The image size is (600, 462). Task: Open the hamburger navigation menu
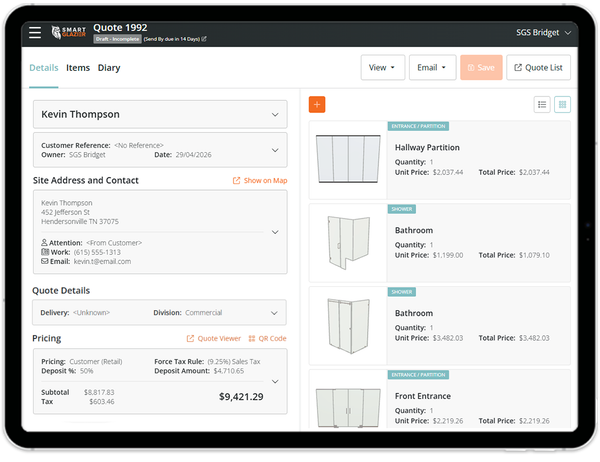tap(35, 33)
